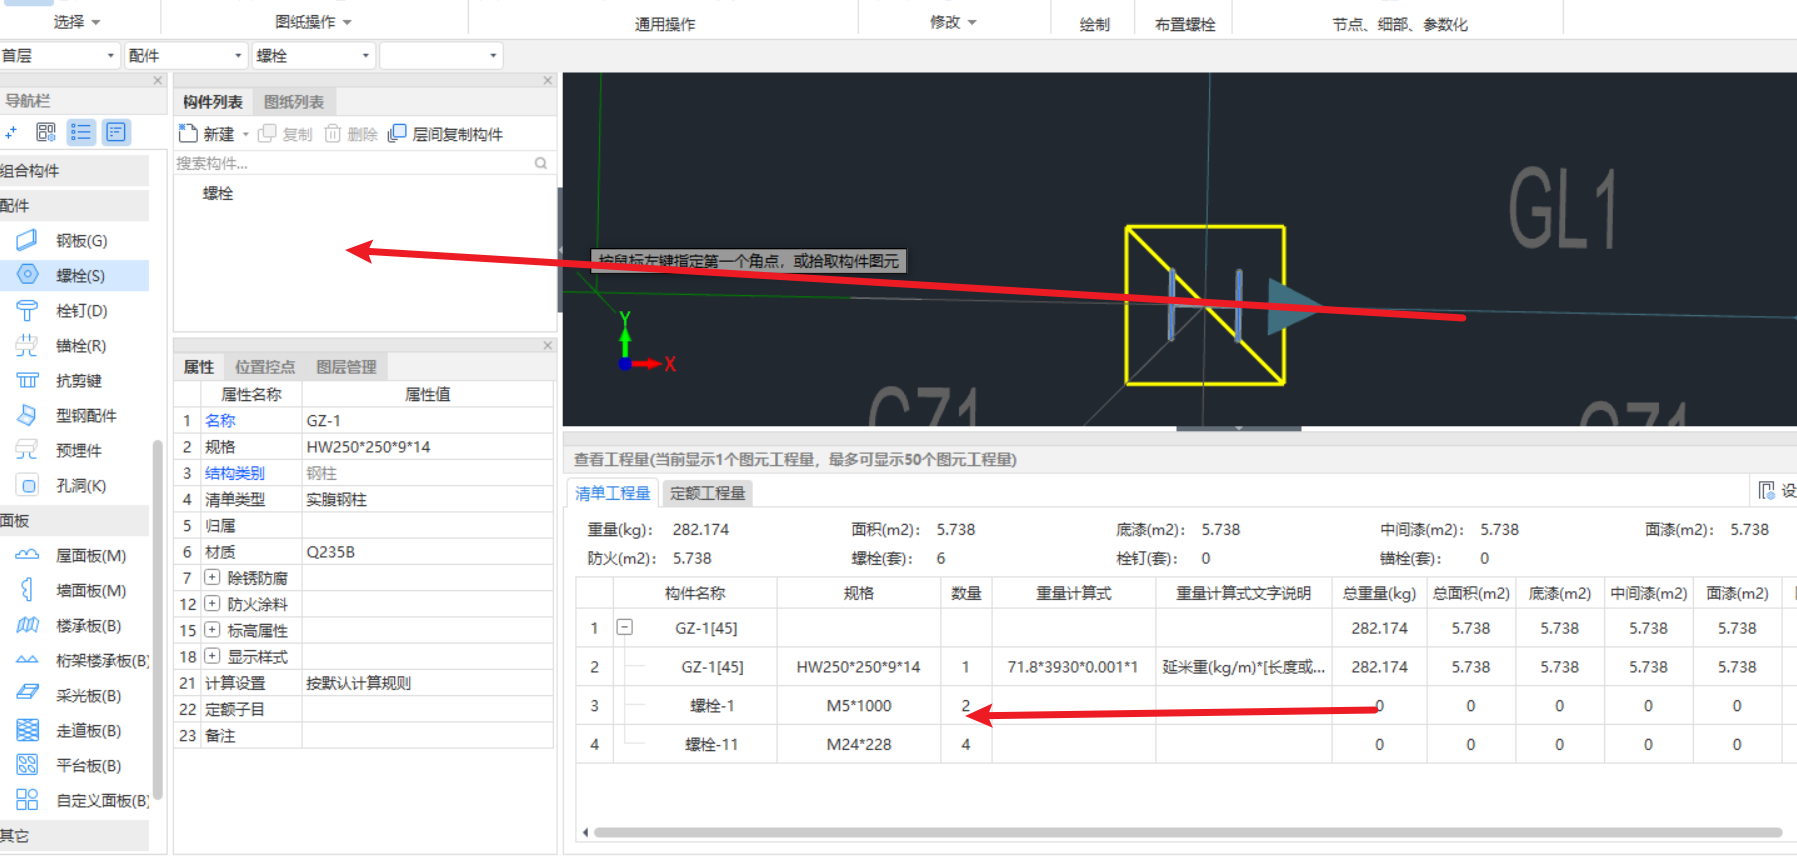This screenshot has height=856, width=1797.
Task: Switch to the 图层管理 tab
Action: pyautogui.click(x=346, y=367)
